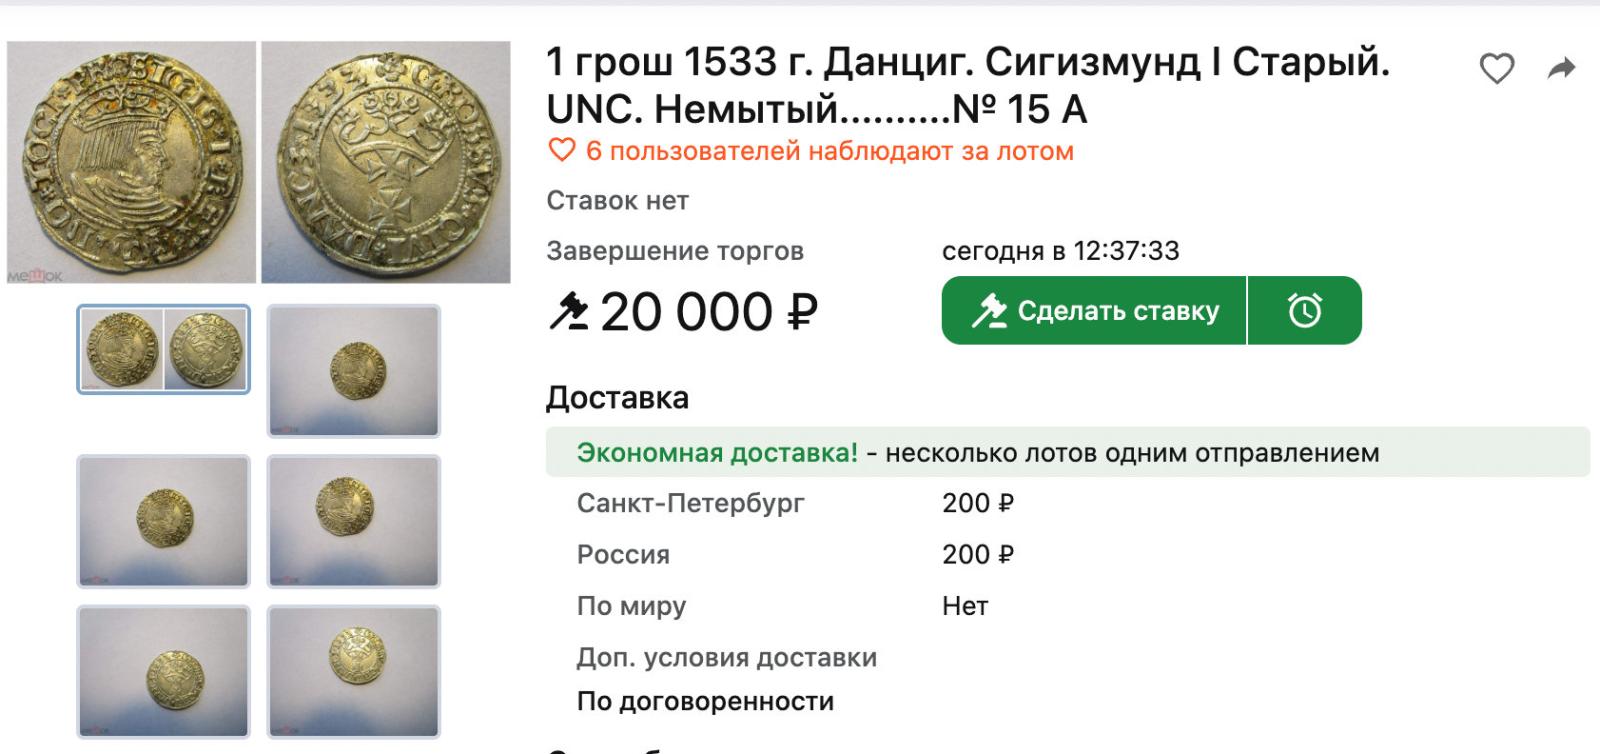Select the last gallery thumbnail
This screenshot has height=754, width=1600.
point(354,671)
